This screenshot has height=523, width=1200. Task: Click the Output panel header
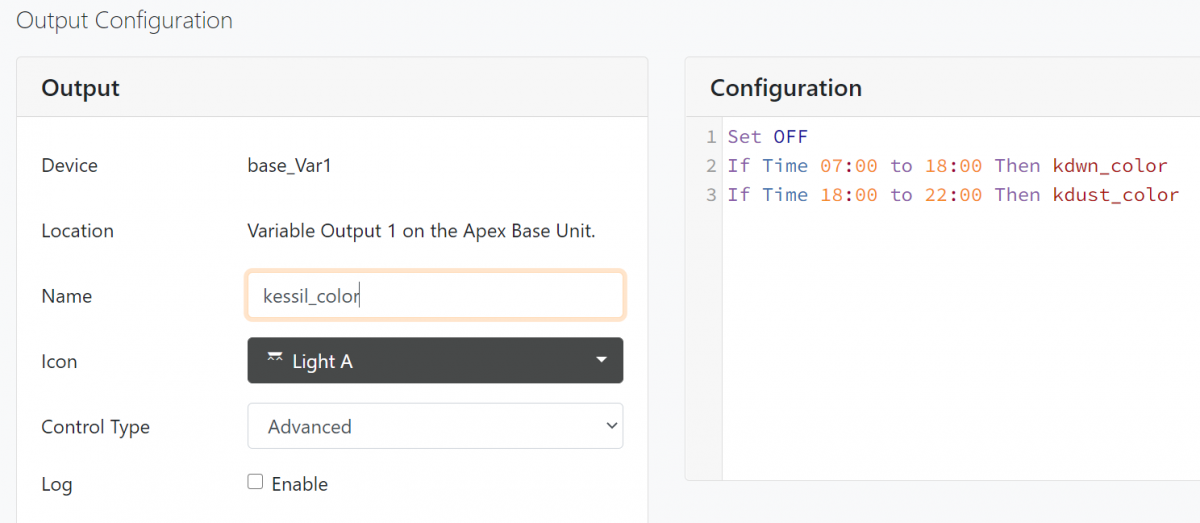(x=332, y=88)
